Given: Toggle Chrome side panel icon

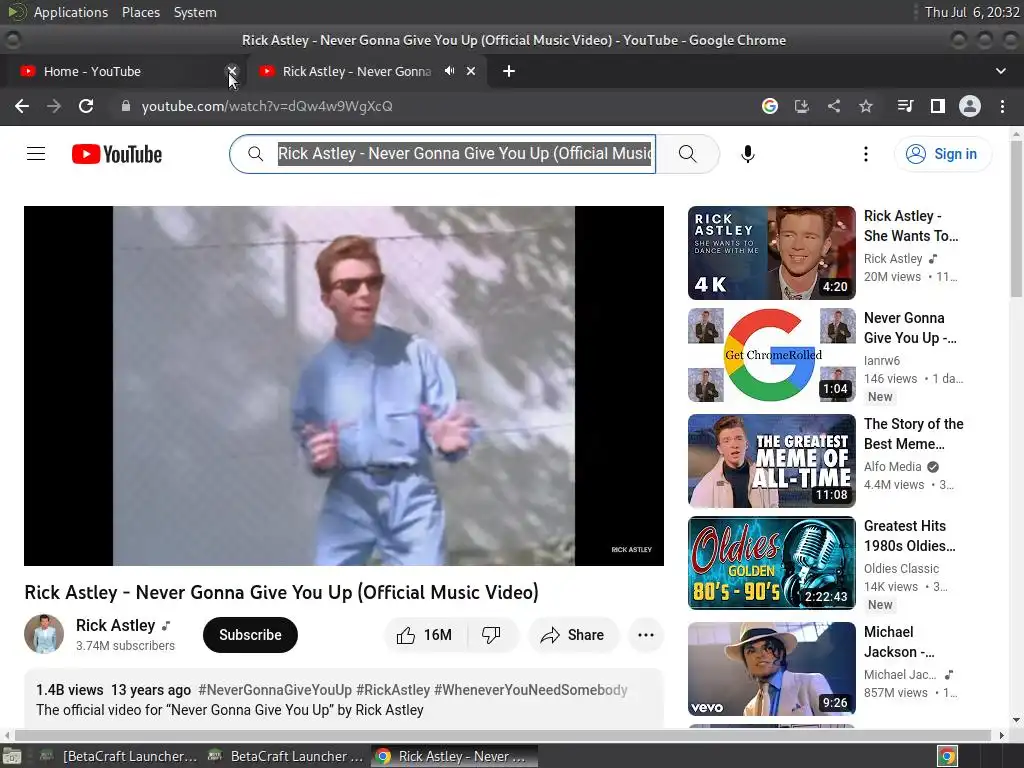Looking at the screenshot, I should point(937,106).
